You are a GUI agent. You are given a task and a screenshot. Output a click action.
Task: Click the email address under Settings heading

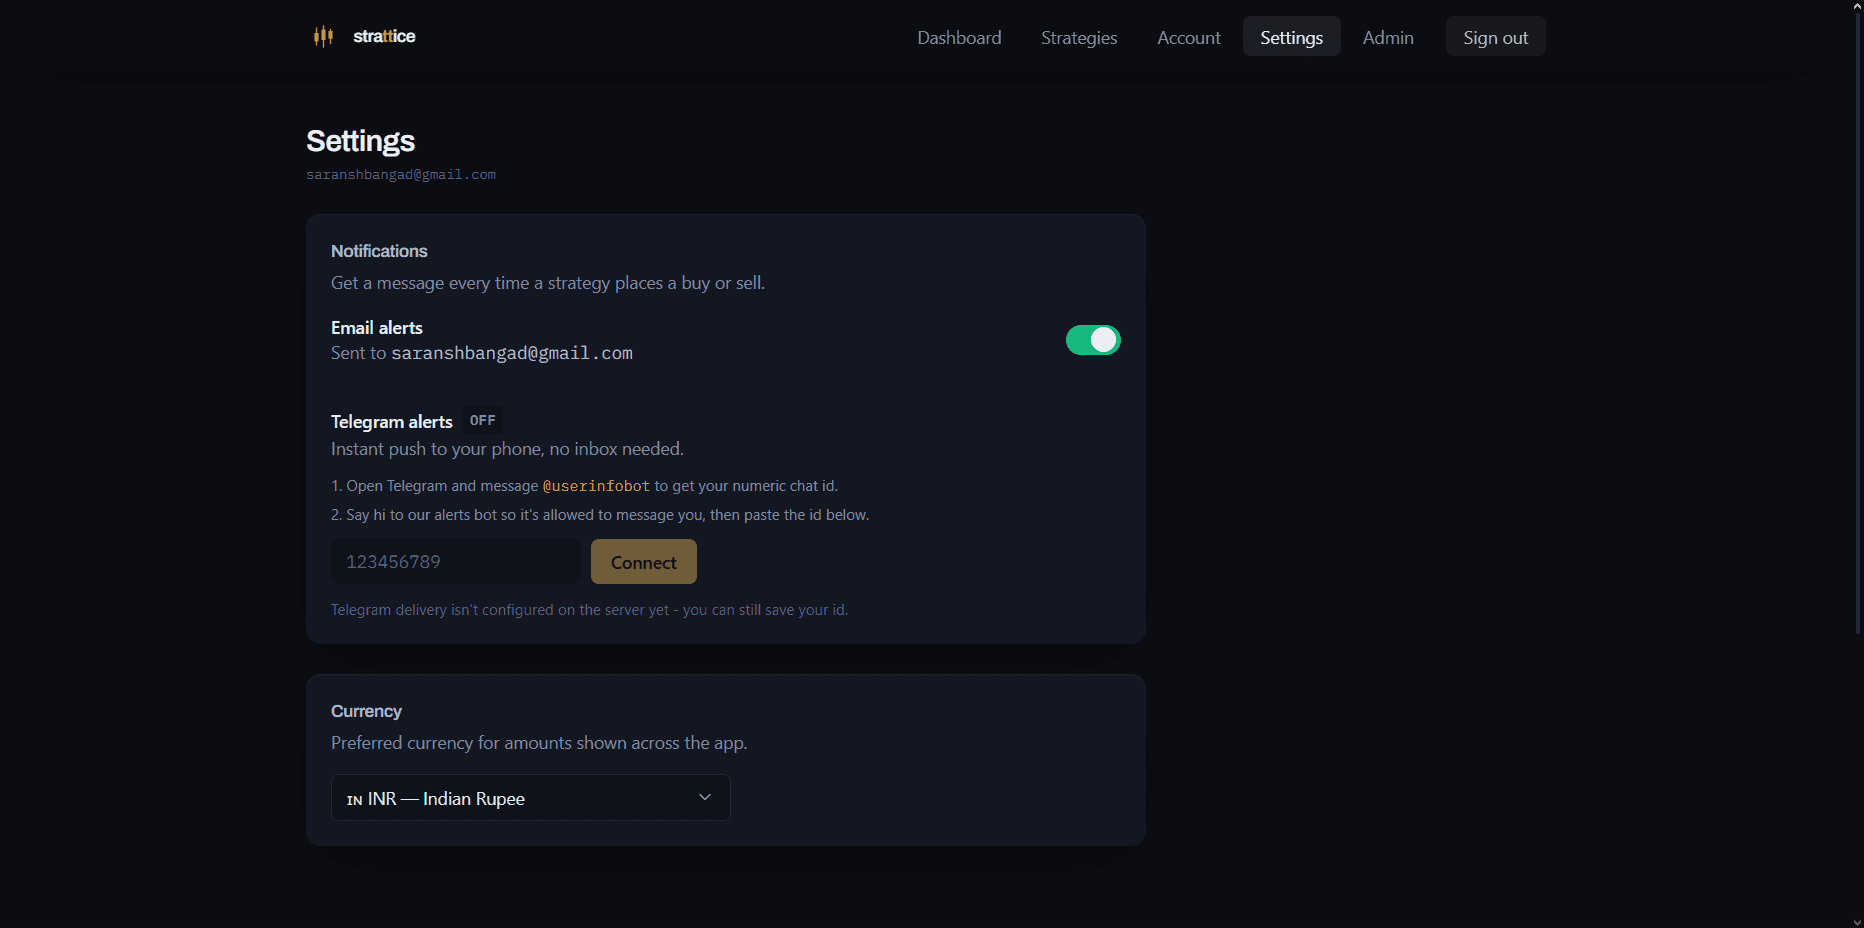401,175
